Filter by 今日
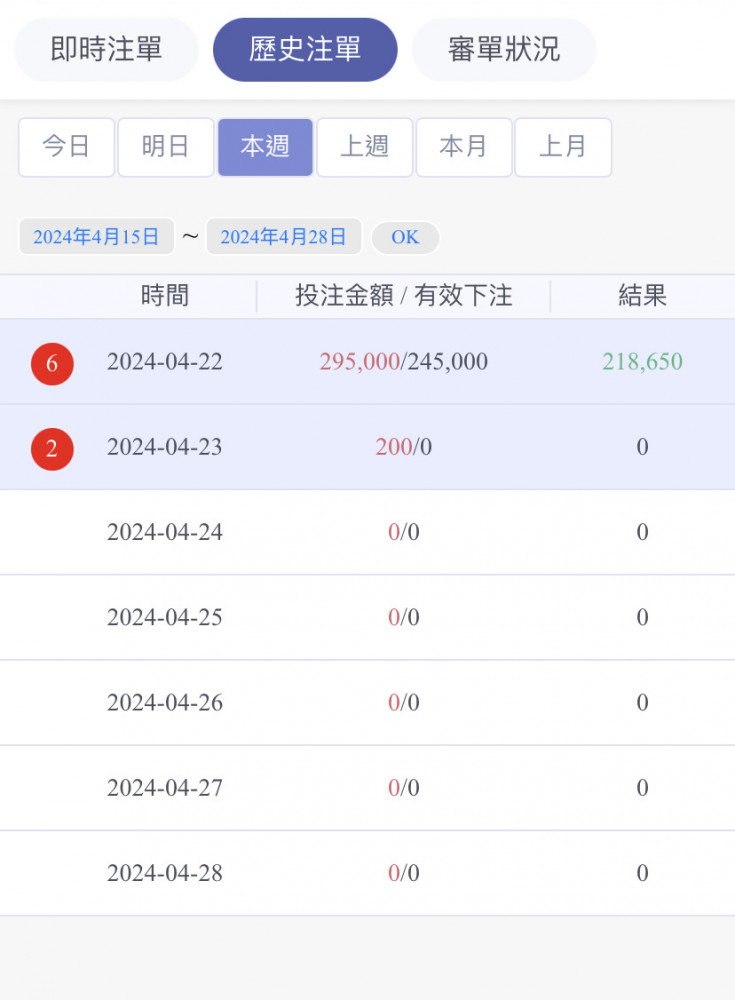 (x=66, y=147)
